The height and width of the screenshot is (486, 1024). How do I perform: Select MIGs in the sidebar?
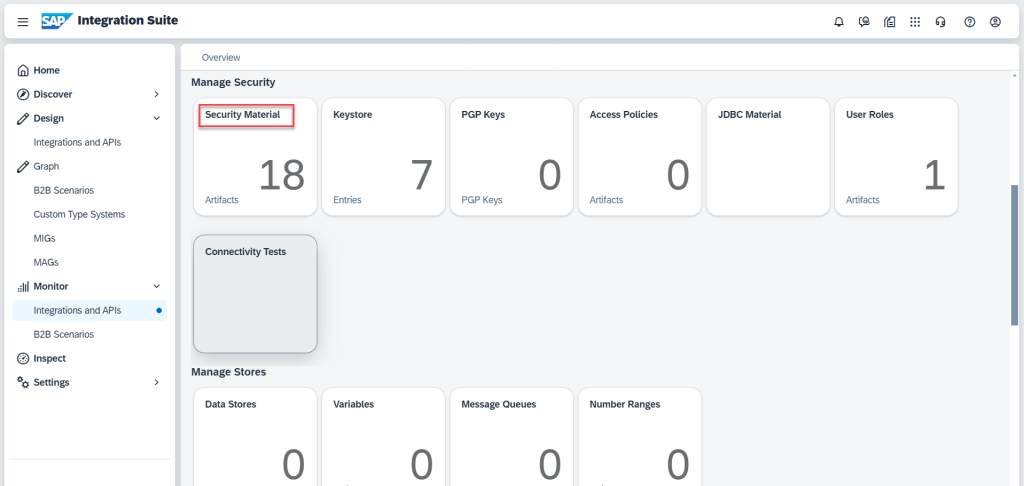coord(45,238)
